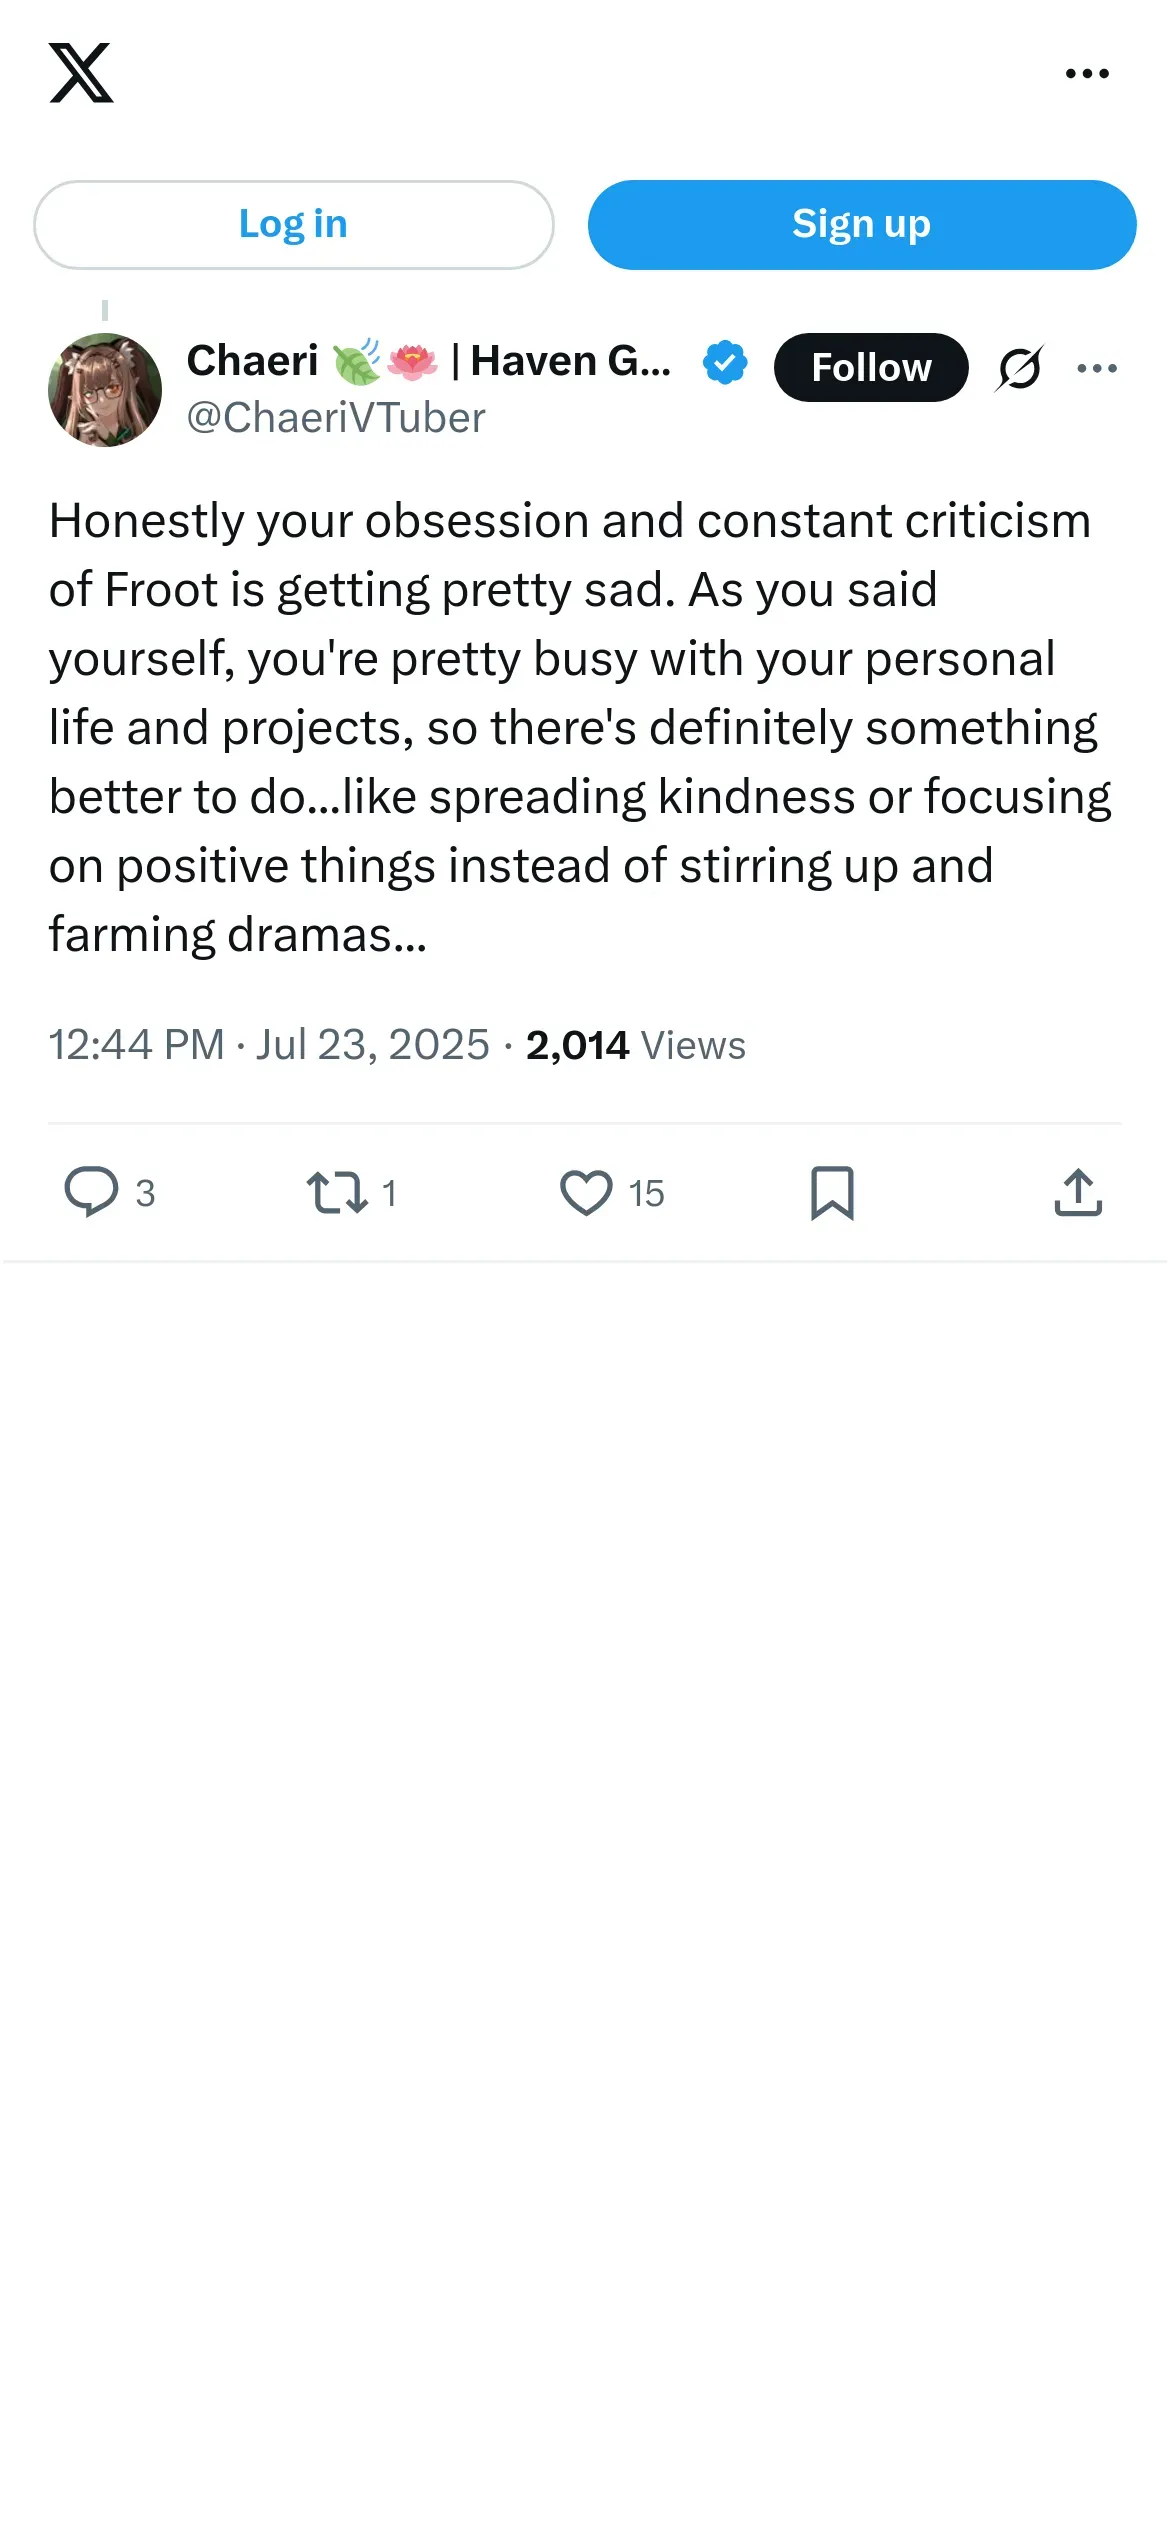Click the Chaeri display name
The width and height of the screenshot is (1170, 2532).
point(253,361)
